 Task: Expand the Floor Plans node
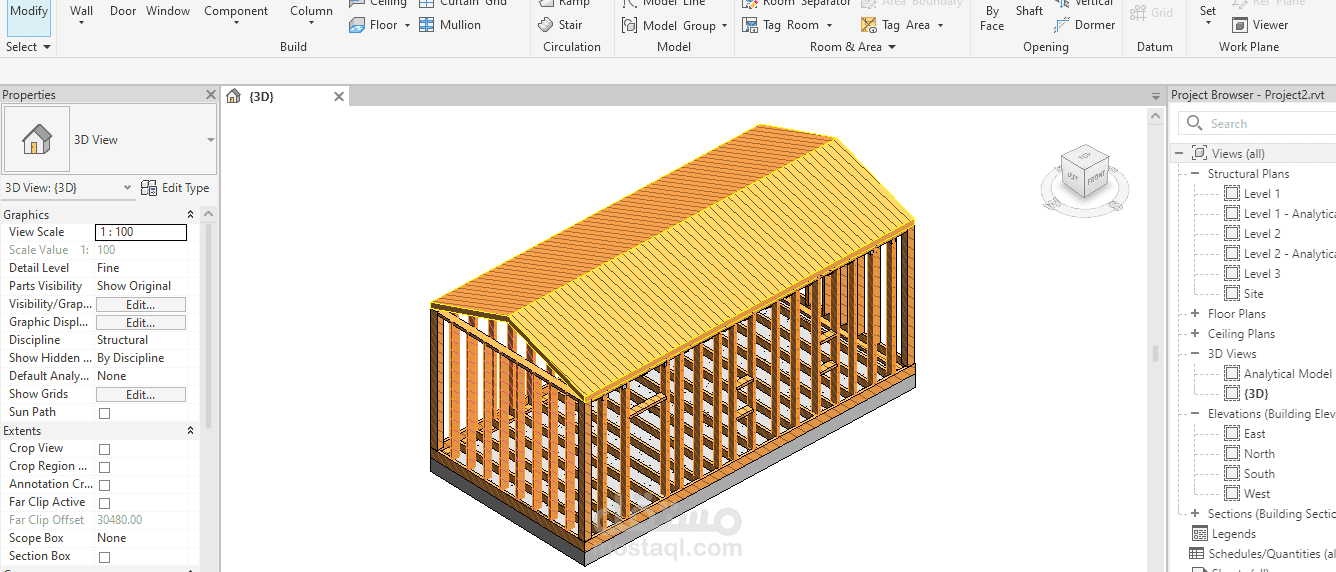pyautogui.click(x=1194, y=314)
